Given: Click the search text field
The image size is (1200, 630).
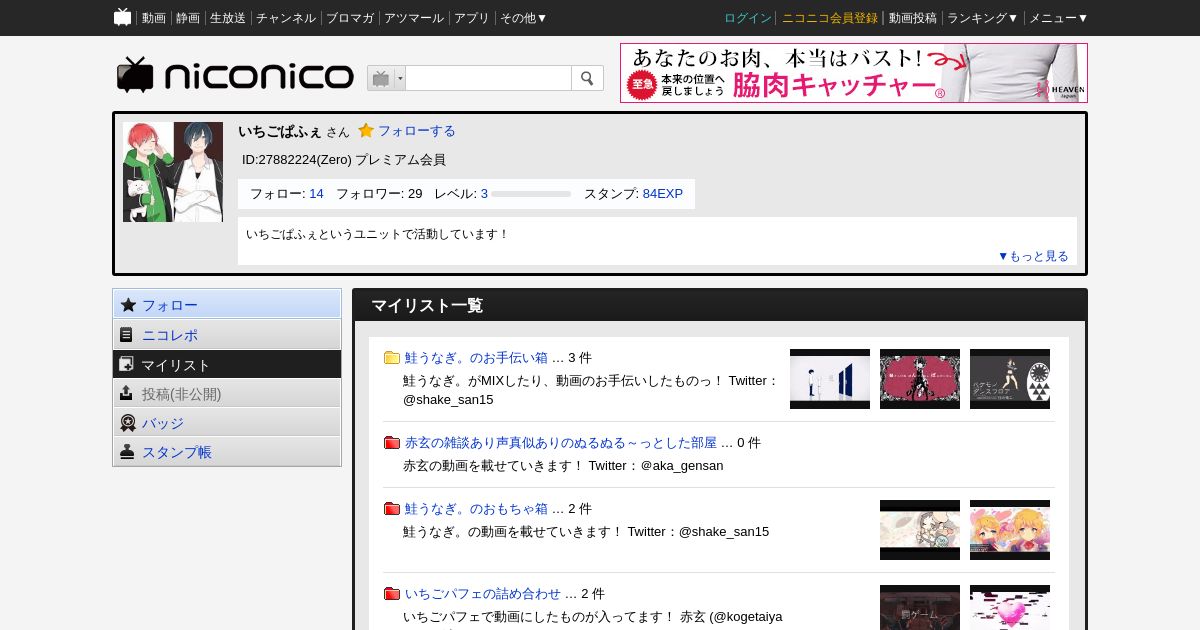Looking at the screenshot, I should pyautogui.click(x=488, y=78).
